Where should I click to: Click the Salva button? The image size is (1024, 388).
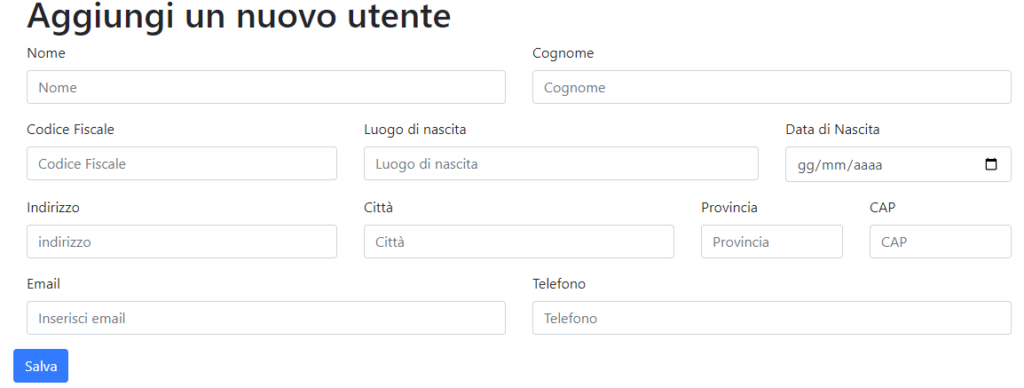click(40, 366)
